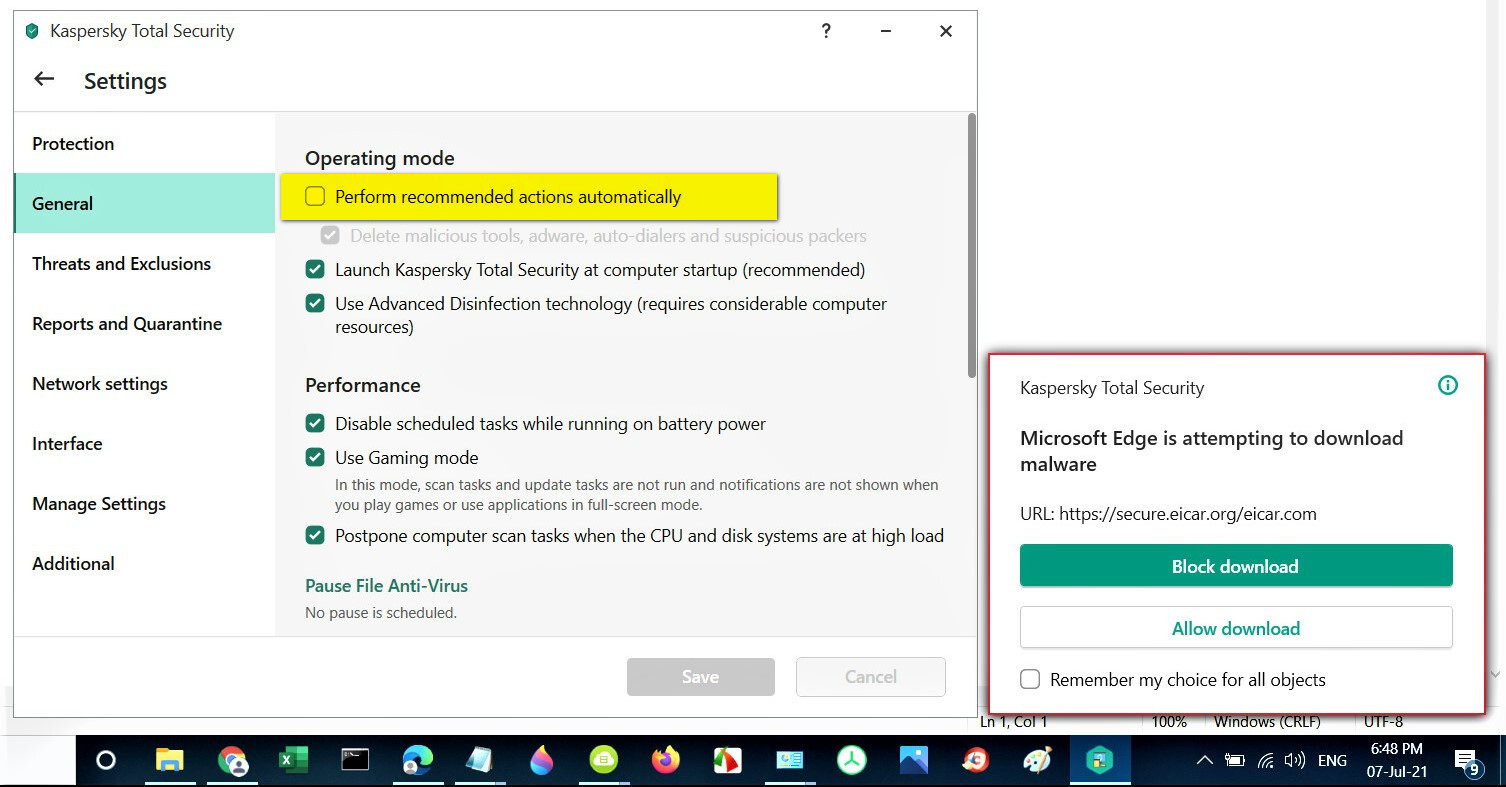Click the Cancel button in Settings

[x=871, y=677]
